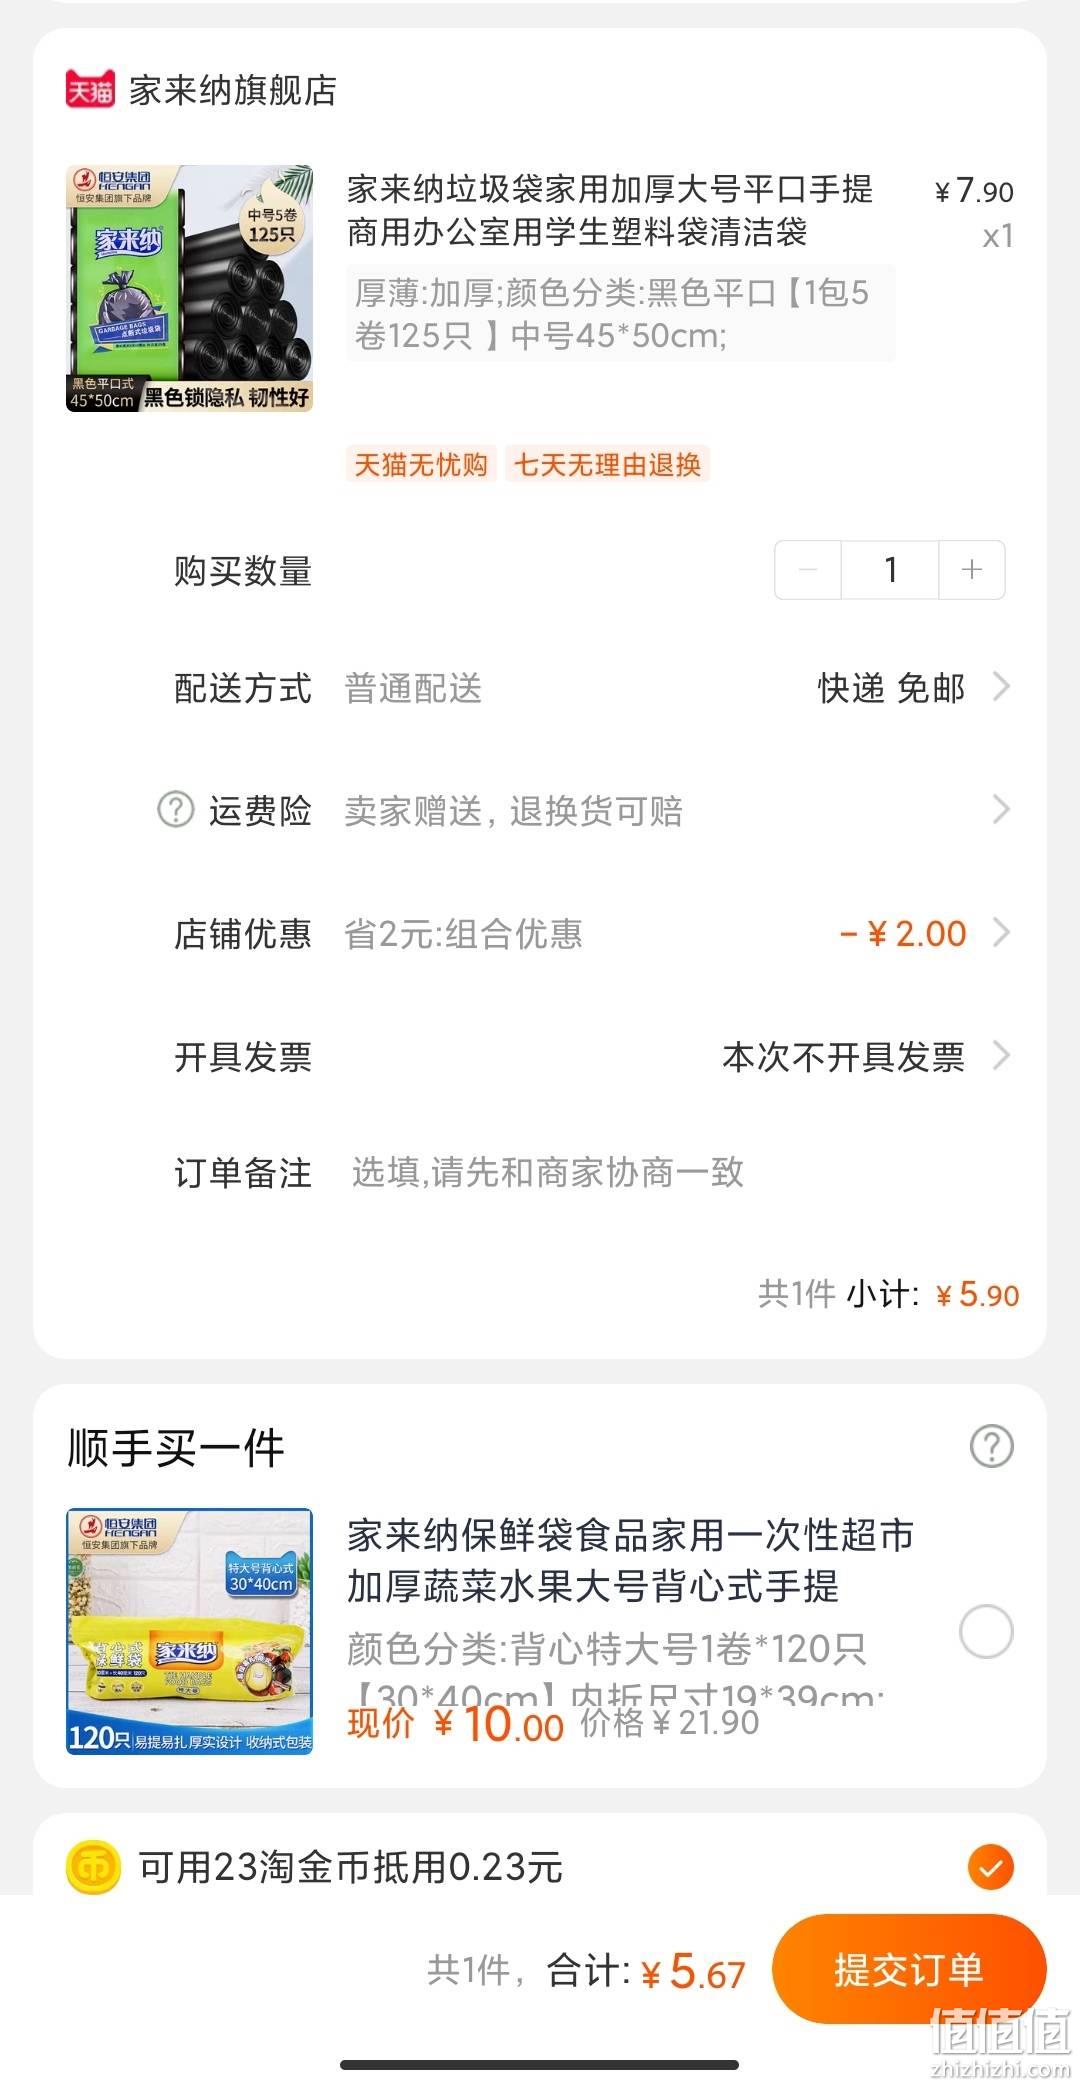Open the 顺手买一件 help icon
1080x2087 pixels.
pyautogui.click(x=991, y=1446)
